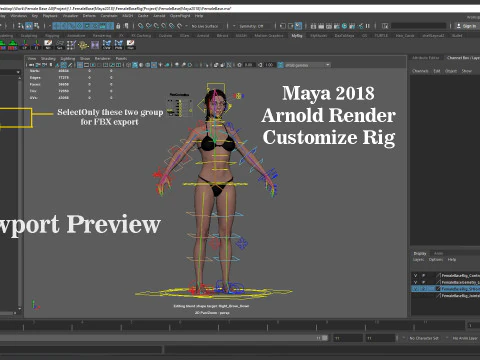The image size is (480, 360).
Task: Open the Windows menu
Action: [x=18, y=16]
